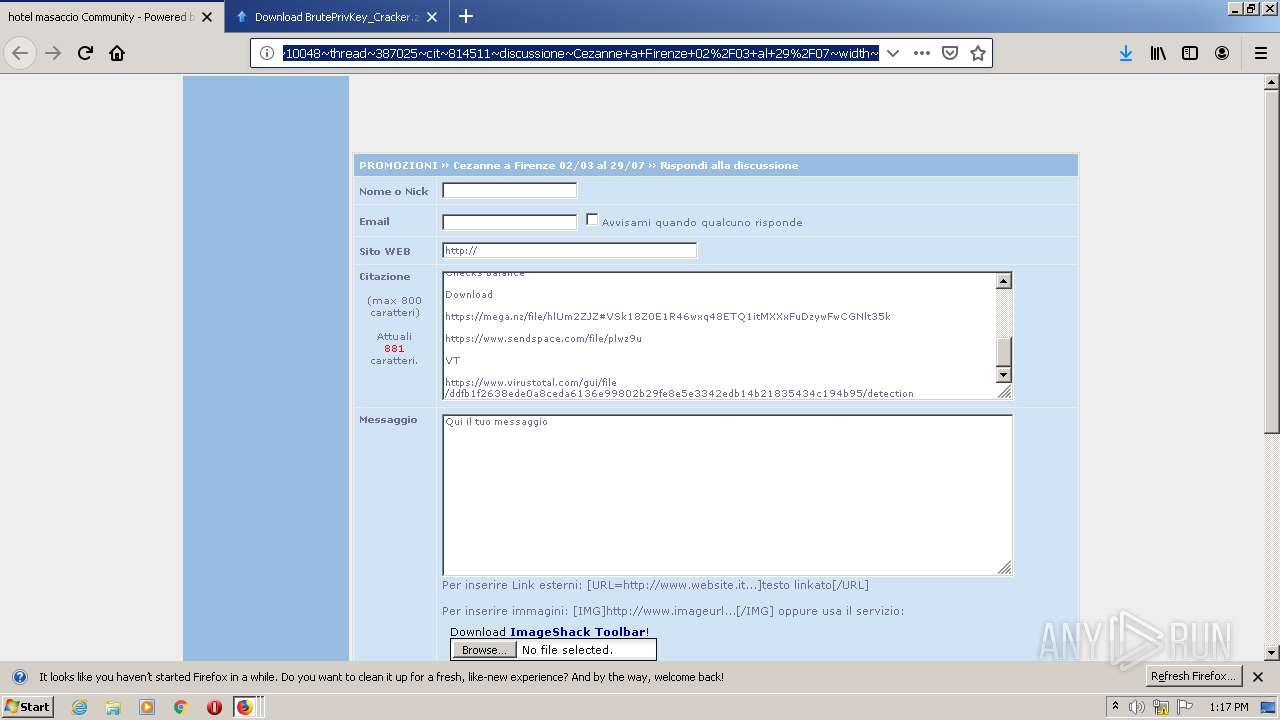Open the Windows Start menu

click(x=27, y=706)
